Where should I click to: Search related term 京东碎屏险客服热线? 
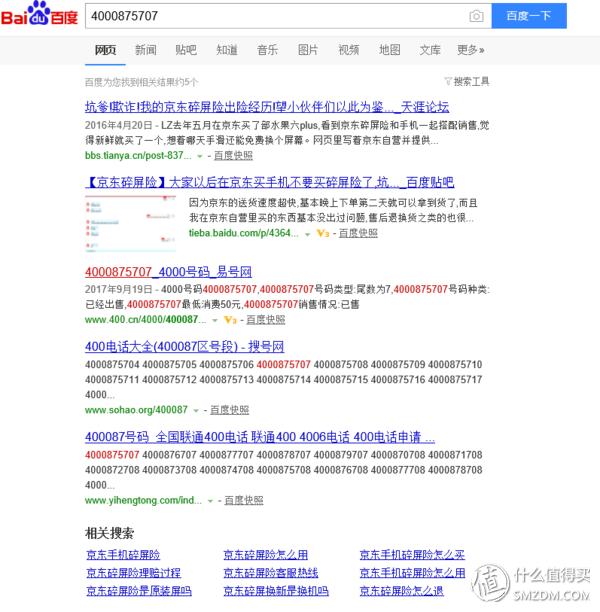271,573
